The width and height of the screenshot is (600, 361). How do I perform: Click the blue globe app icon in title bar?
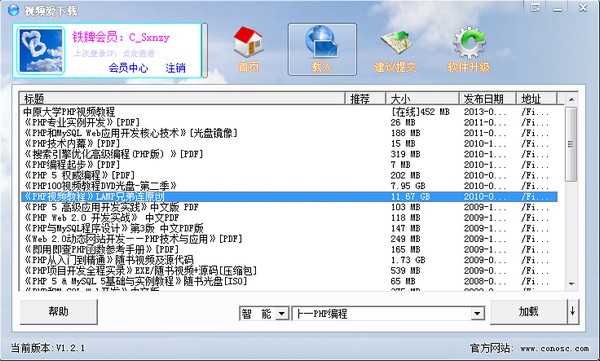13,10
